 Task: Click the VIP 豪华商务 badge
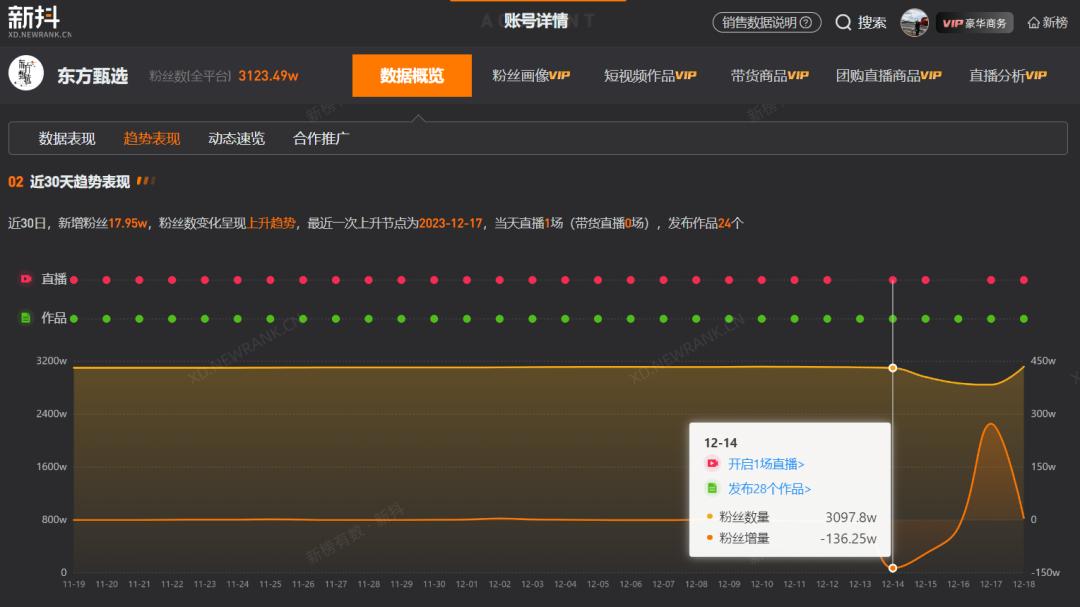(974, 23)
